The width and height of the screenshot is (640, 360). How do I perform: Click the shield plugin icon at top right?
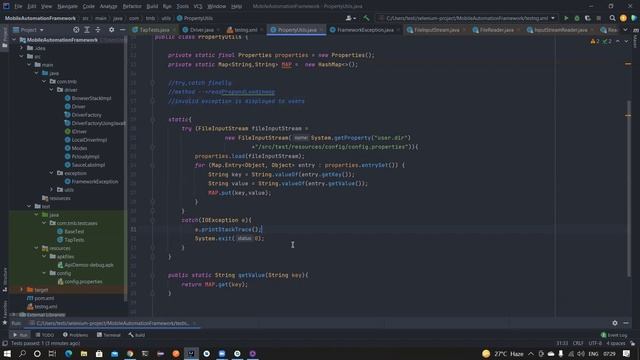pos(634,18)
